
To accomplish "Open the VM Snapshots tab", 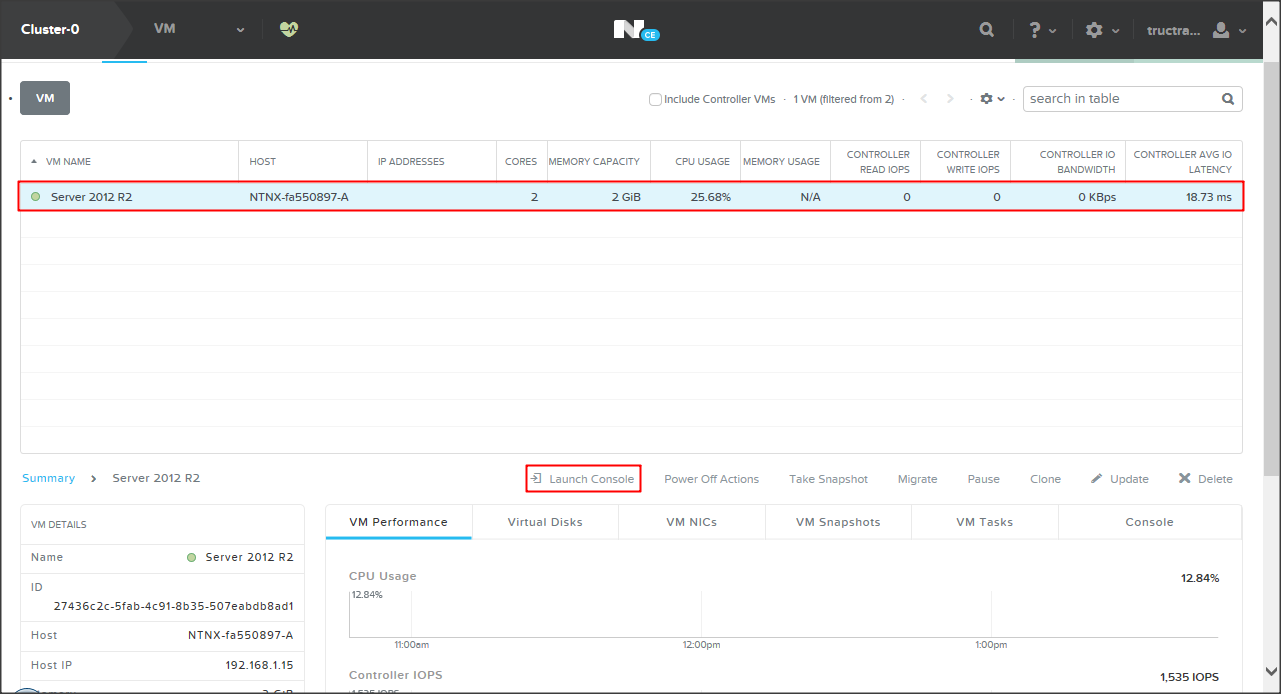I will [x=838, y=522].
